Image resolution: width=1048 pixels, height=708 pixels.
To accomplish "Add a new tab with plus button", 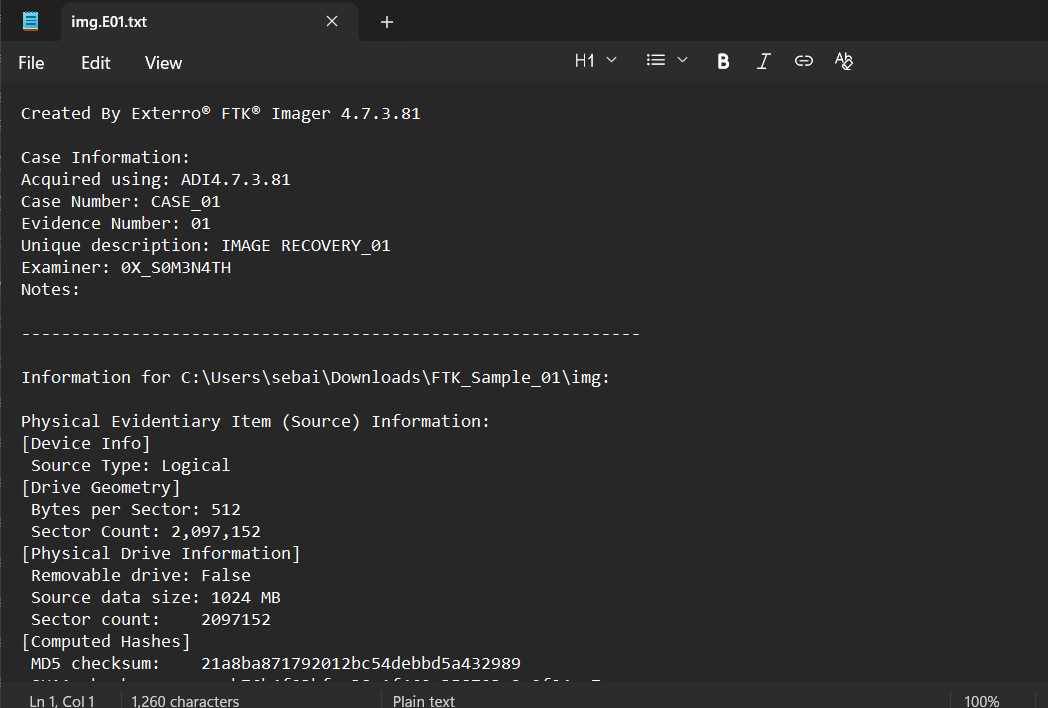I will tap(386, 22).
